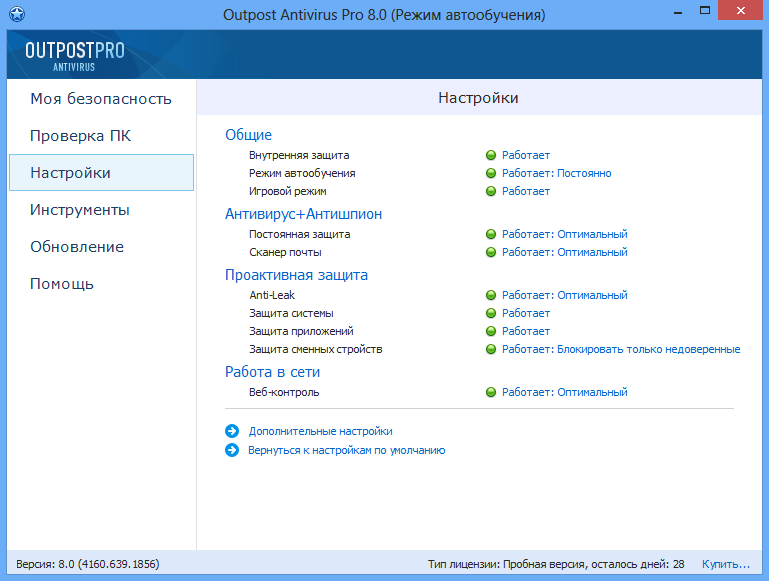Click green status icon for Сканер почты
Viewport: 769px width, 581px height.
pyautogui.click(x=491, y=252)
